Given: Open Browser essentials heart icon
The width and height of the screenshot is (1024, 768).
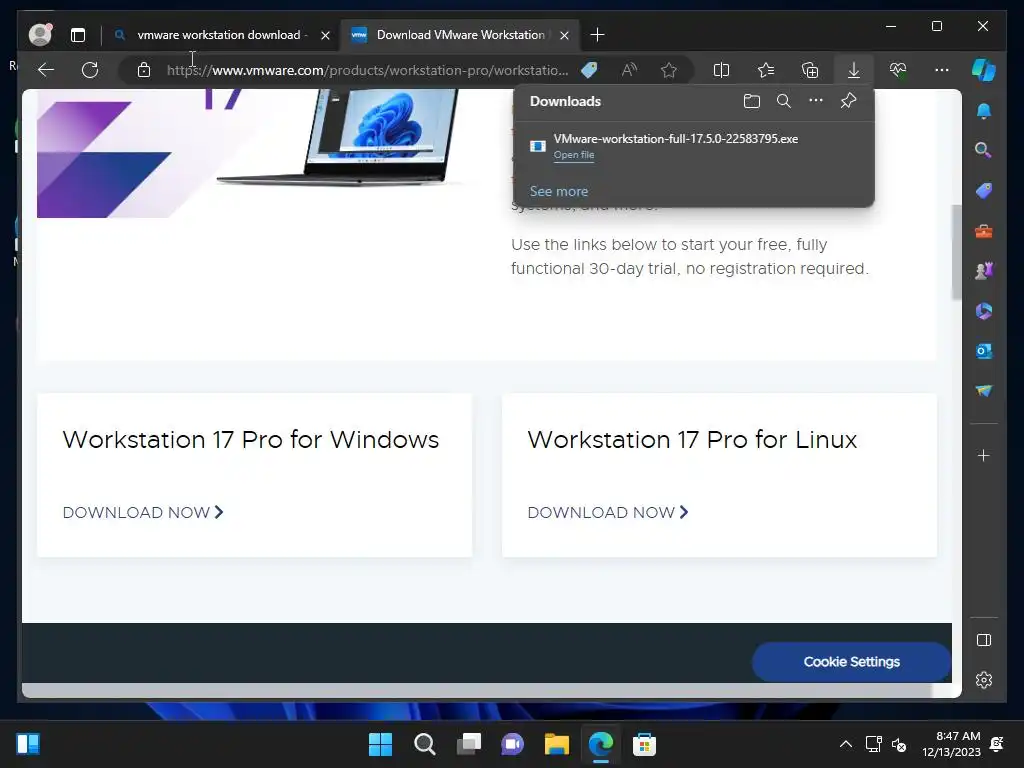Looking at the screenshot, I should coord(898,70).
